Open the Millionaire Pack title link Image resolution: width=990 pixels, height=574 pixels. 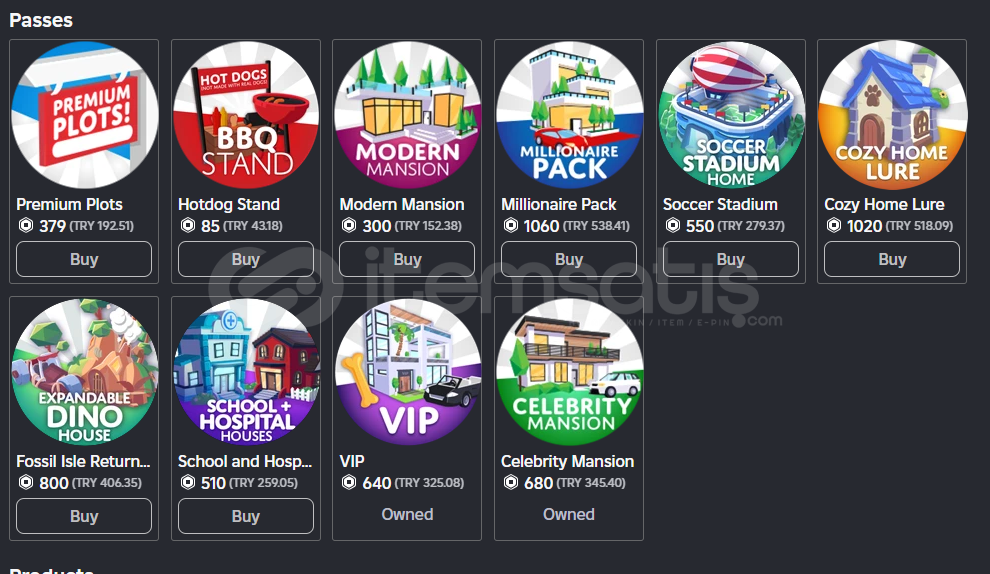pos(559,205)
